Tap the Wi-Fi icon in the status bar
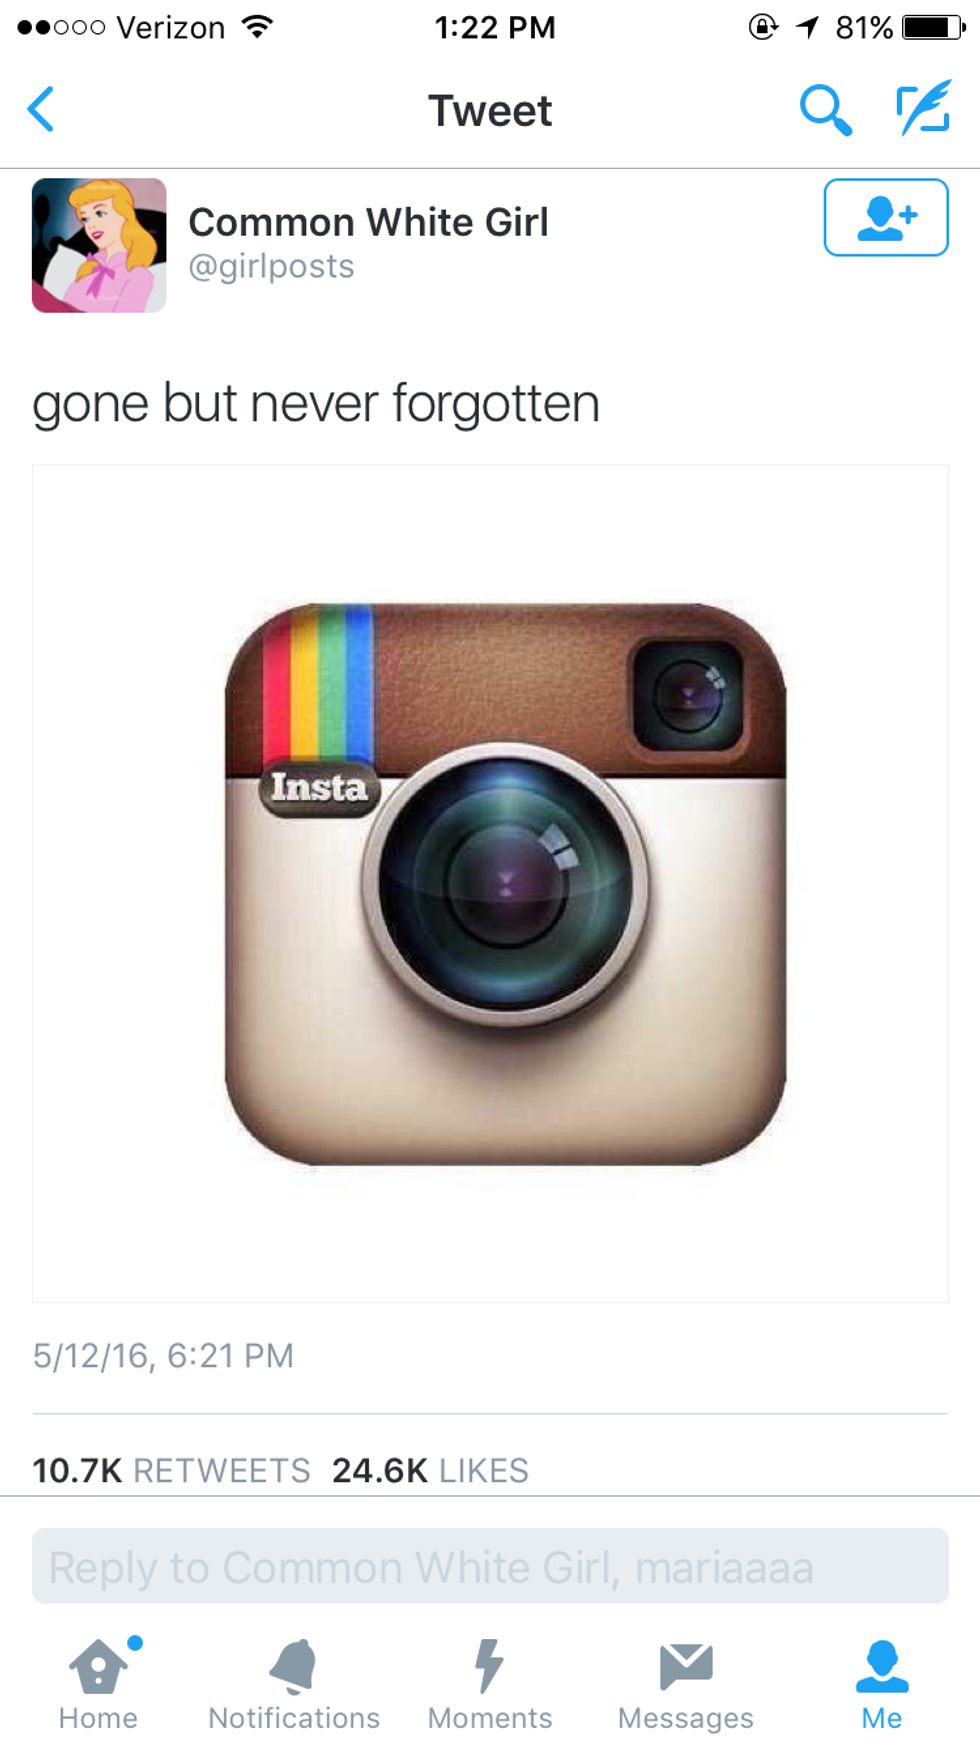 click(258, 27)
